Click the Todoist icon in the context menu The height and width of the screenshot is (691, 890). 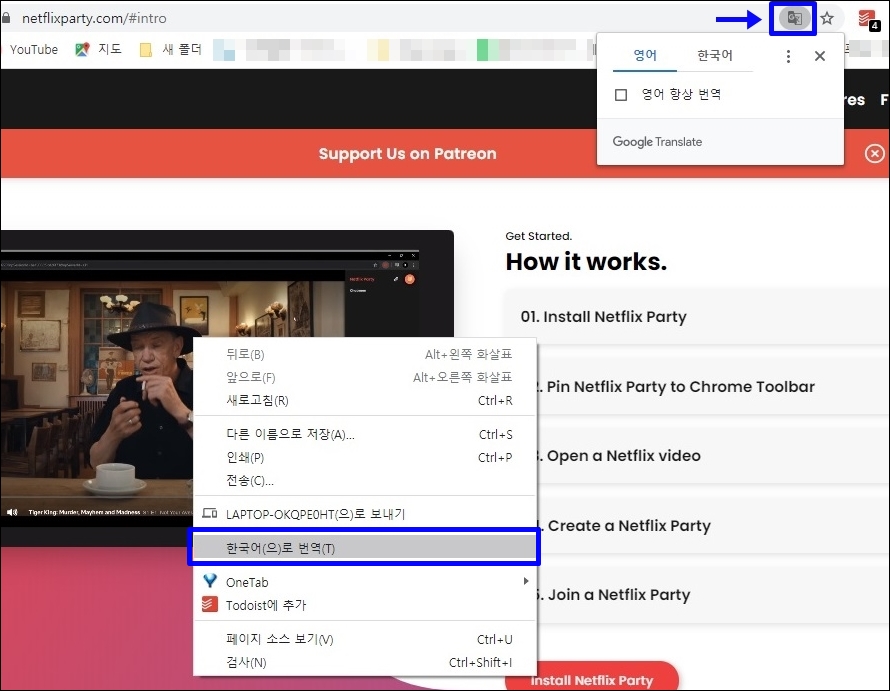click(x=209, y=604)
